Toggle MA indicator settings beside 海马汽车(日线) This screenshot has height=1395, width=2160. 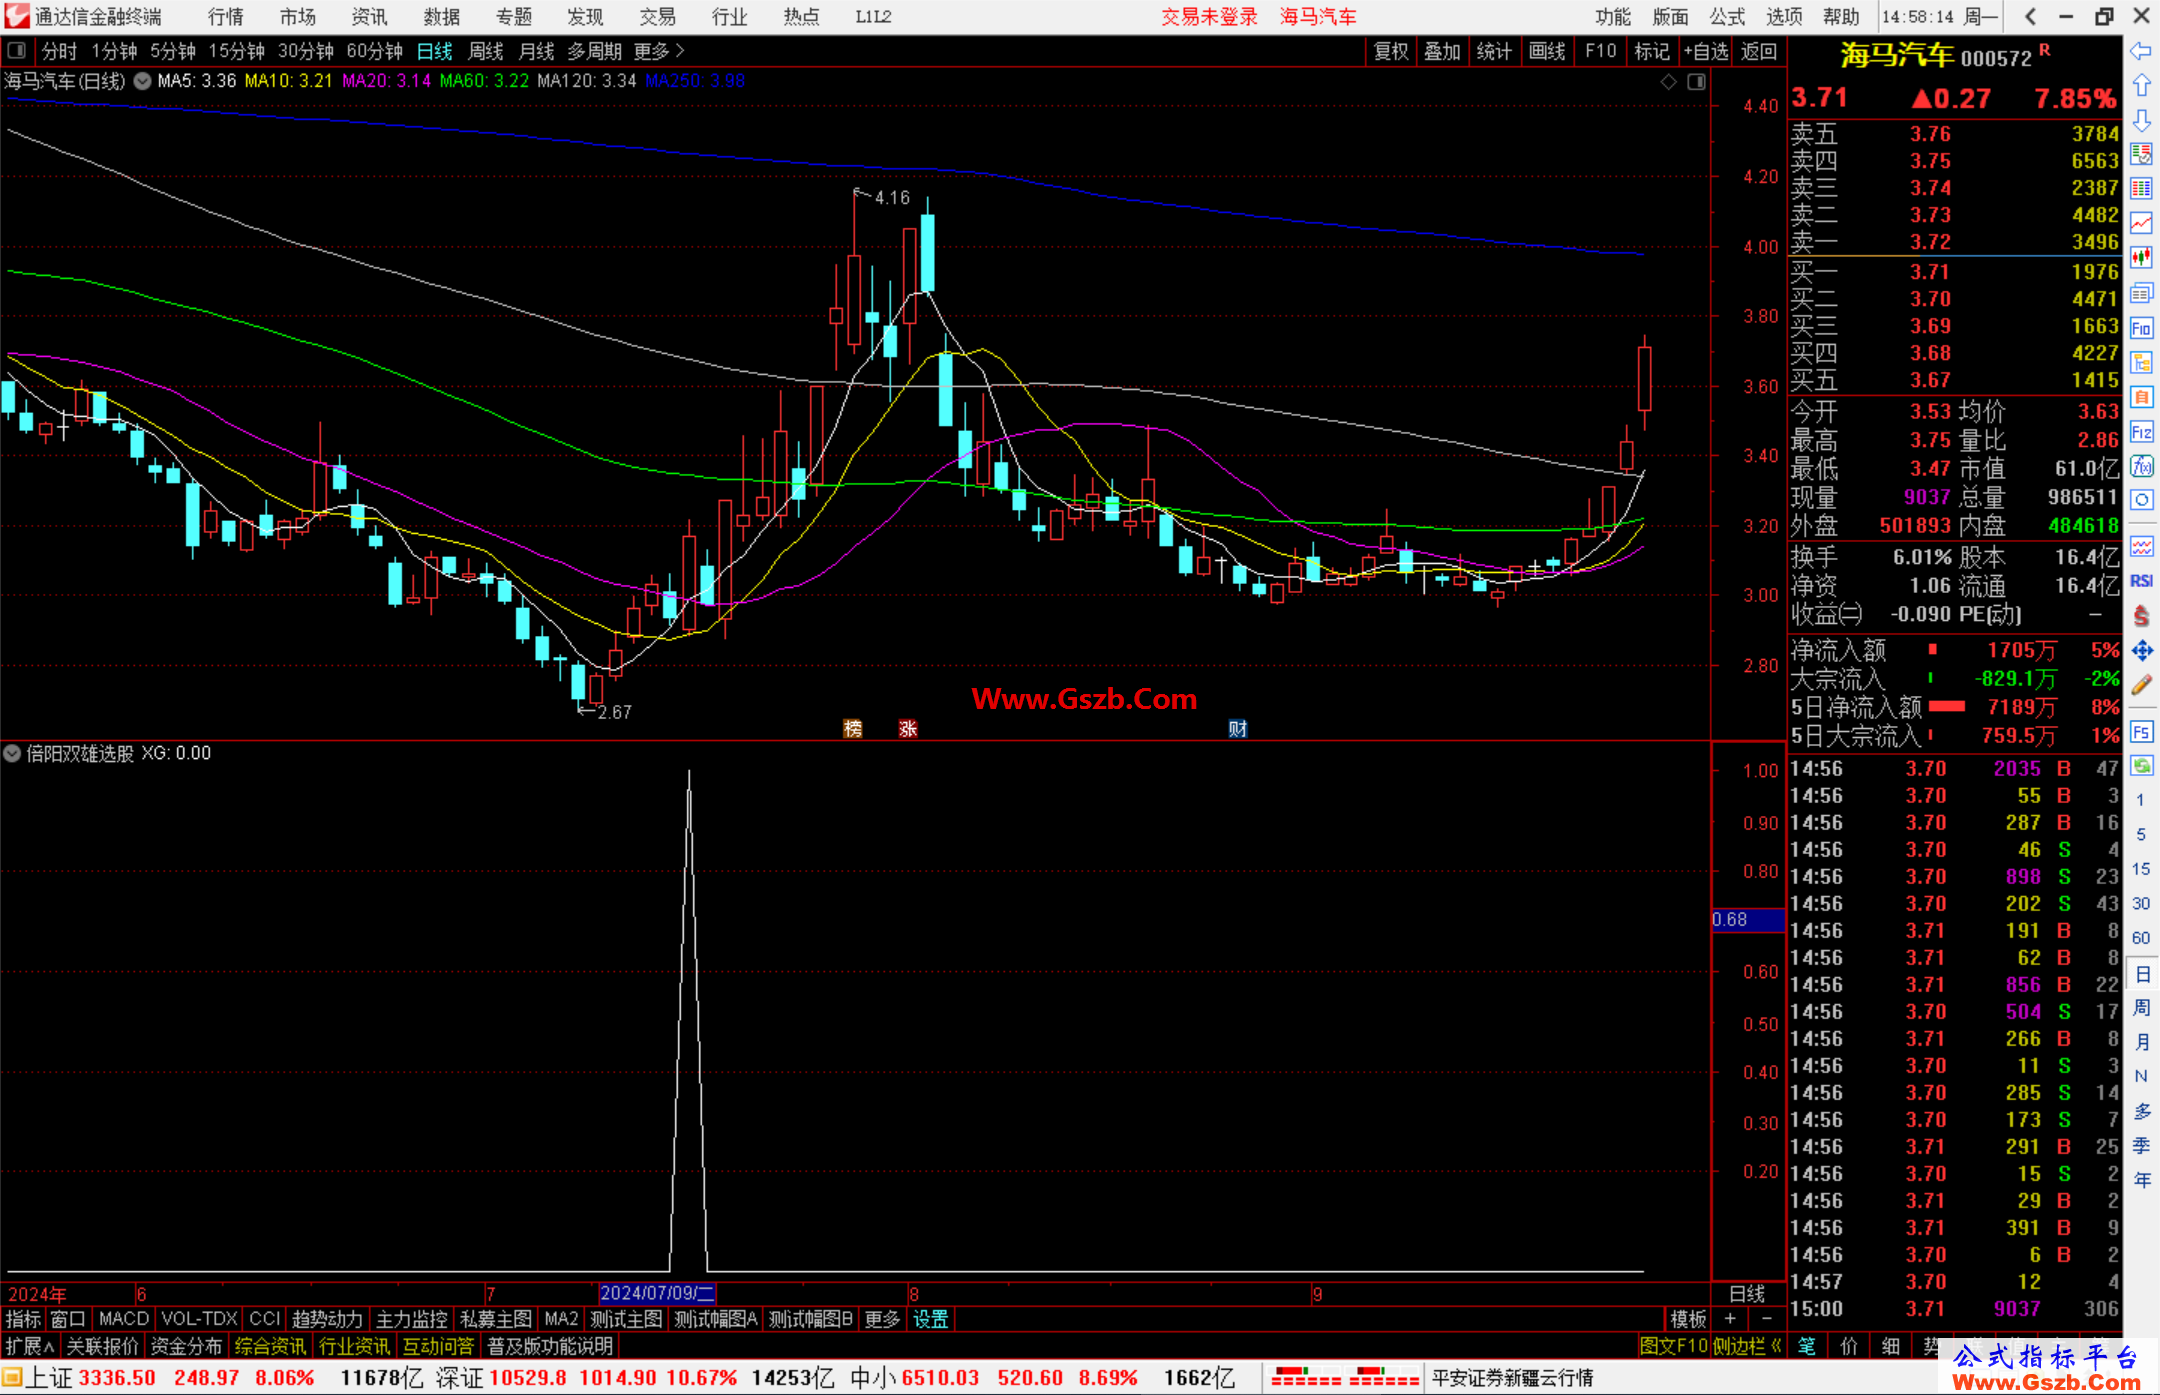[142, 81]
